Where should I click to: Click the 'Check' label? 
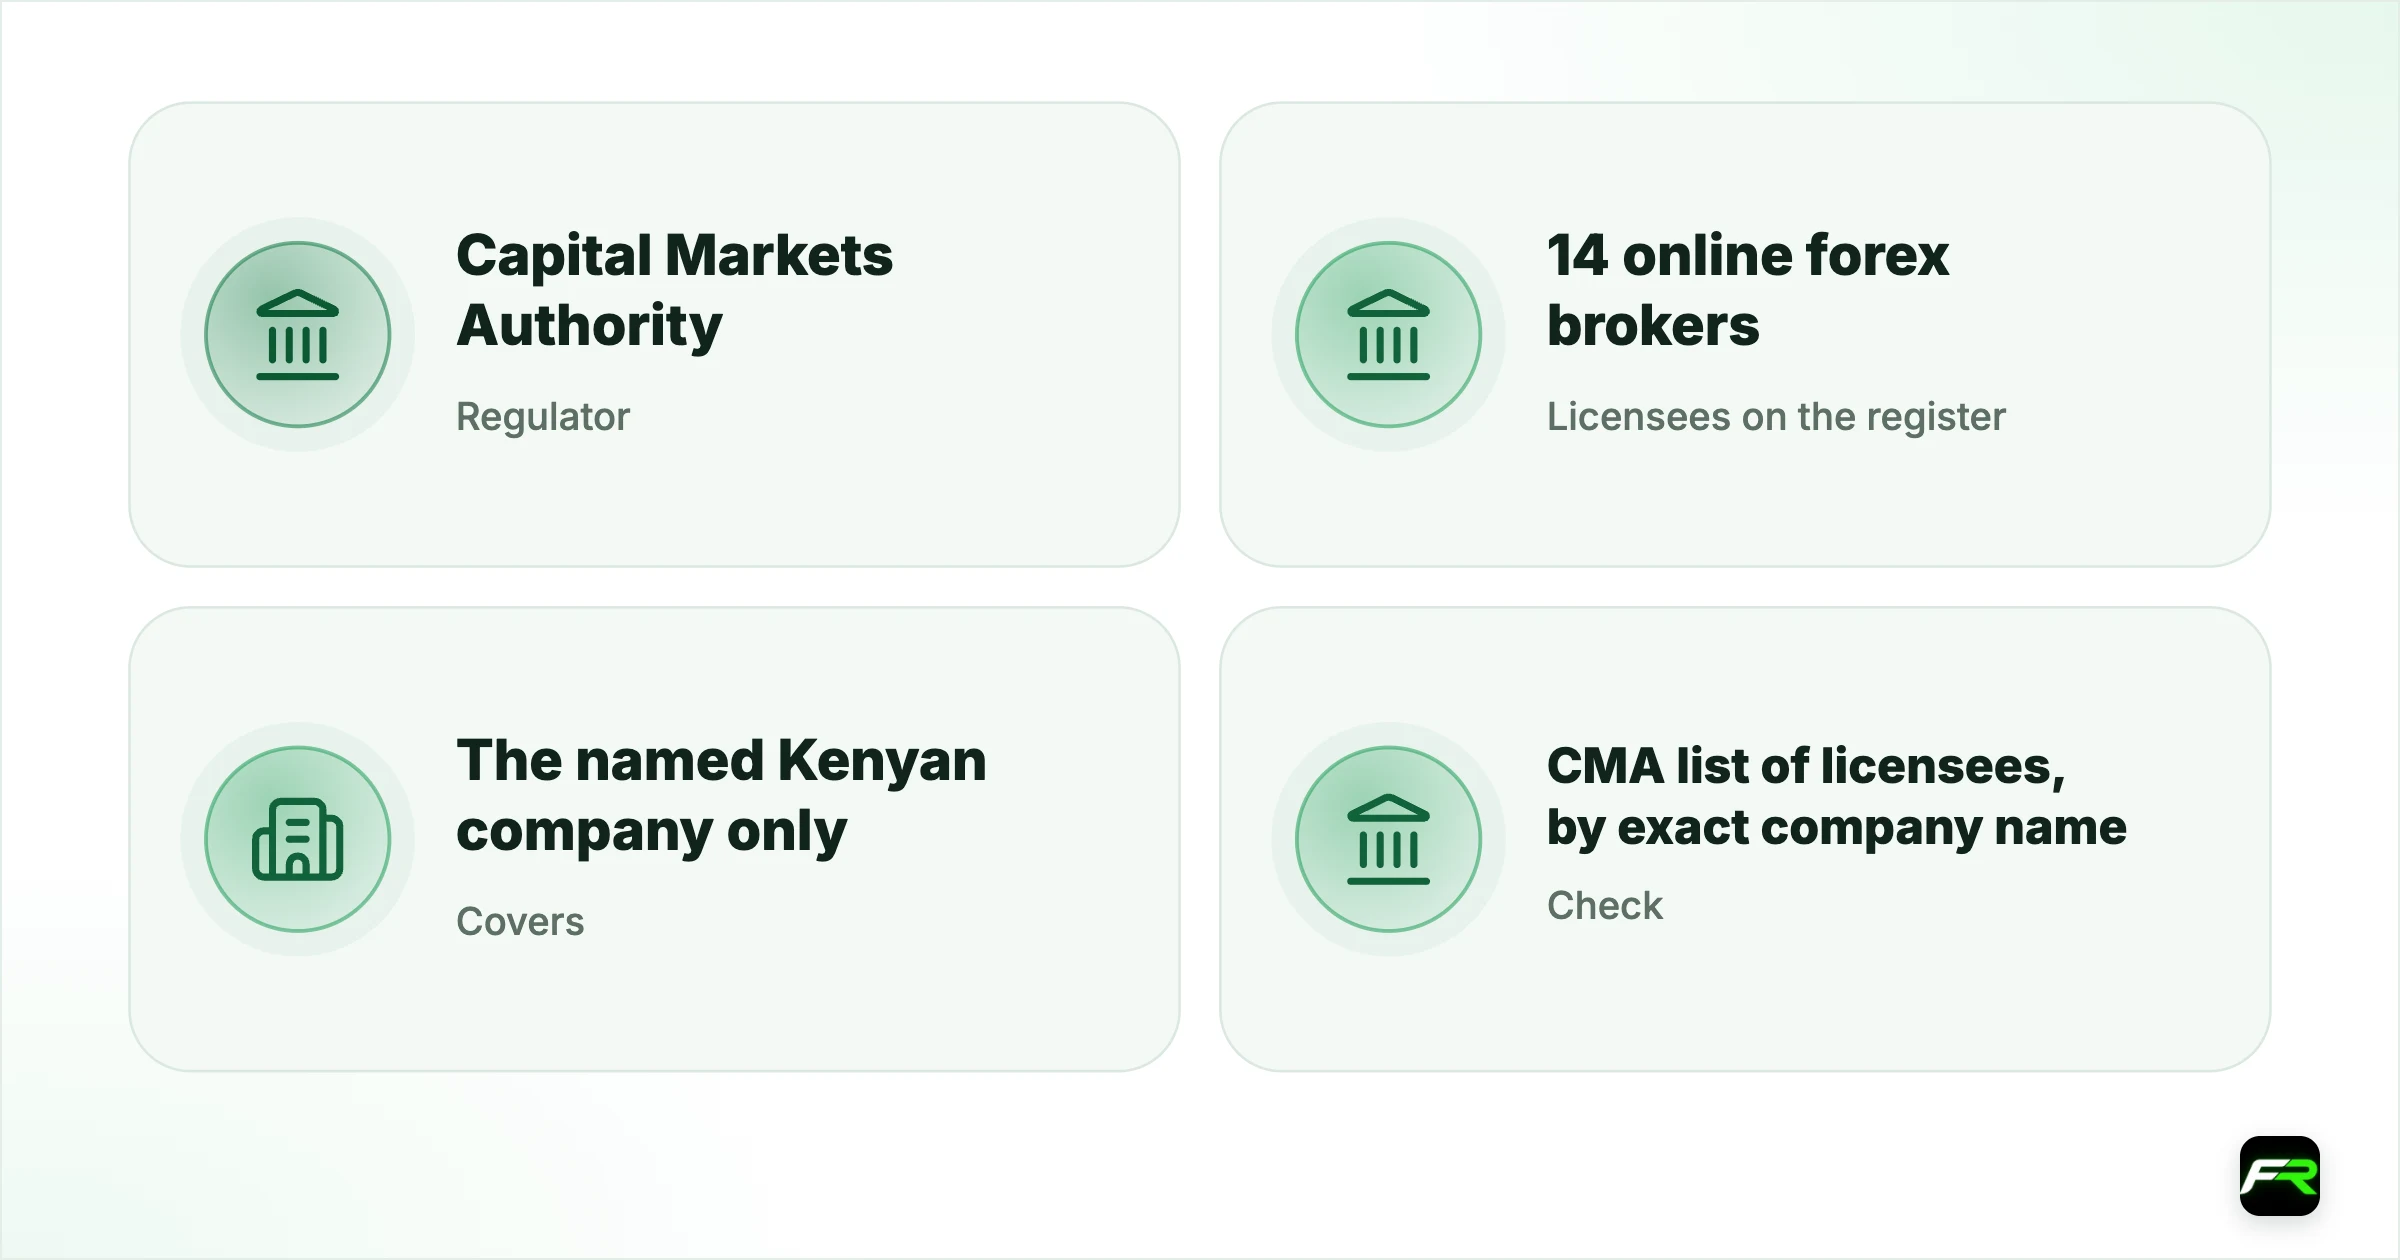[1604, 905]
